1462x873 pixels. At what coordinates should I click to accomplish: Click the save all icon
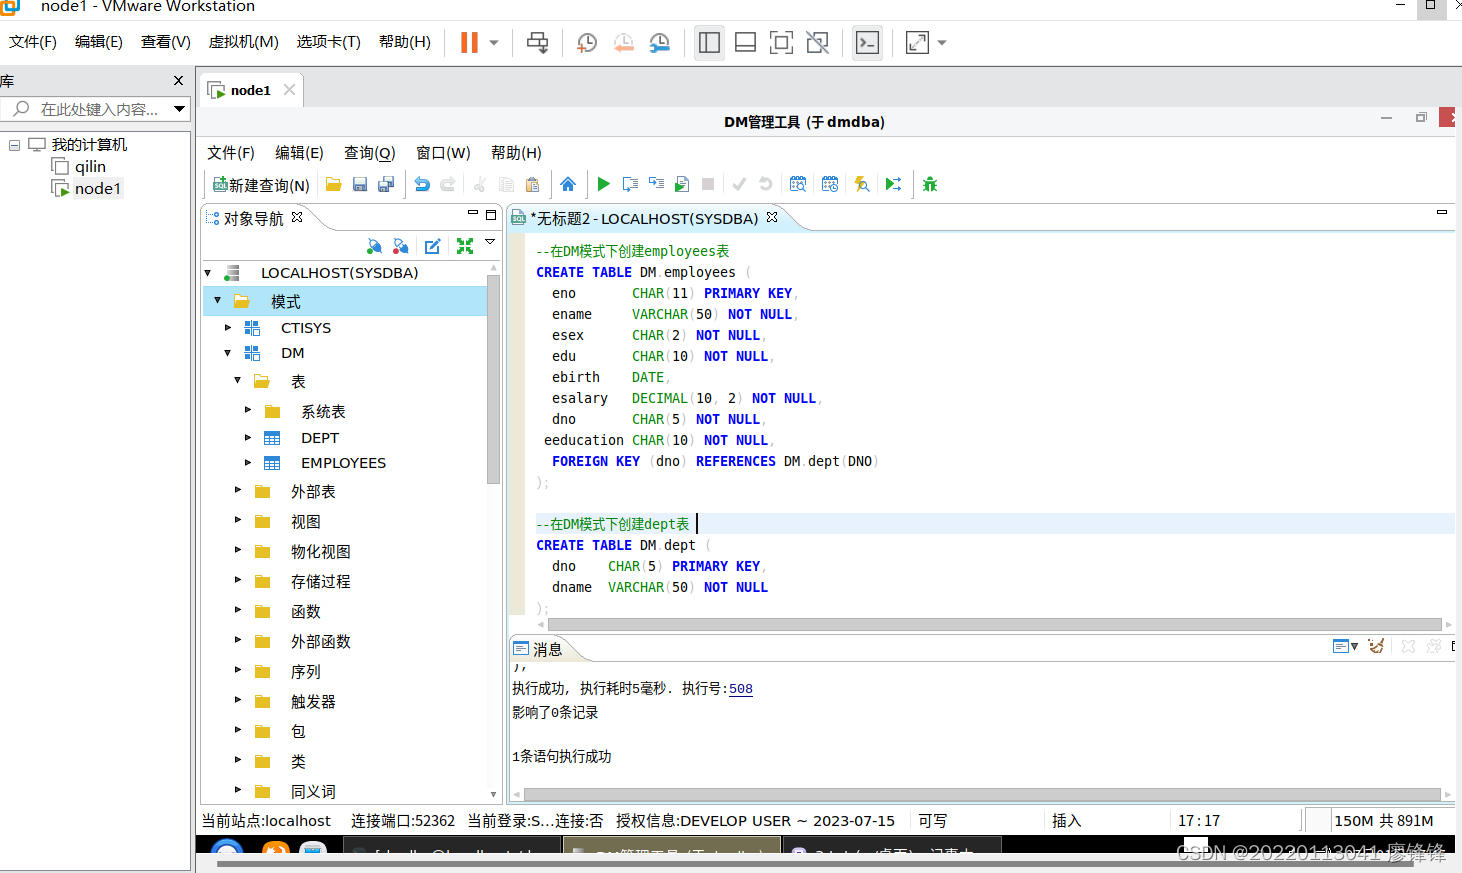click(386, 184)
